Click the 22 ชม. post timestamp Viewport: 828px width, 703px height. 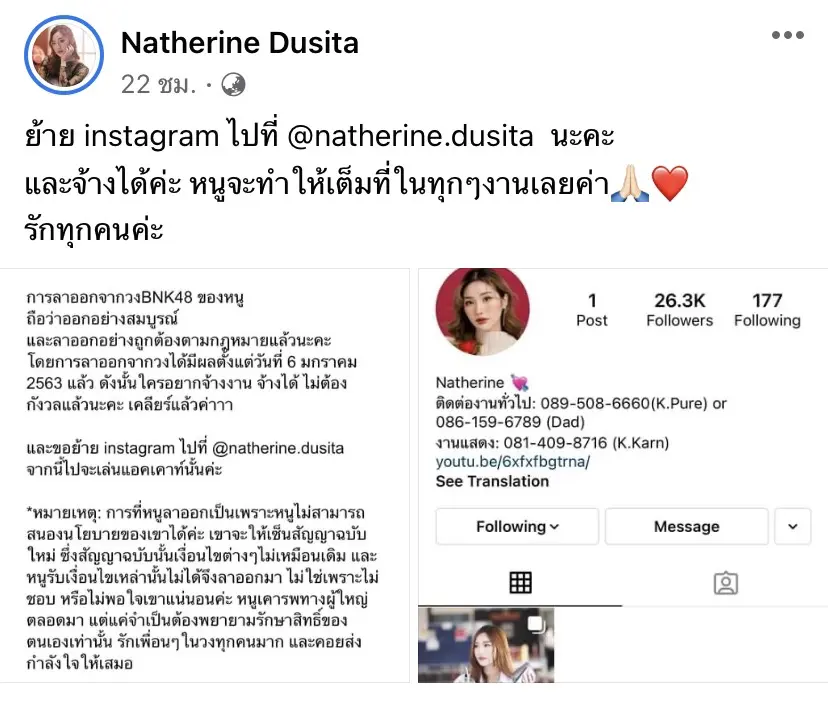pyautogui.click(x=158, y=85)
